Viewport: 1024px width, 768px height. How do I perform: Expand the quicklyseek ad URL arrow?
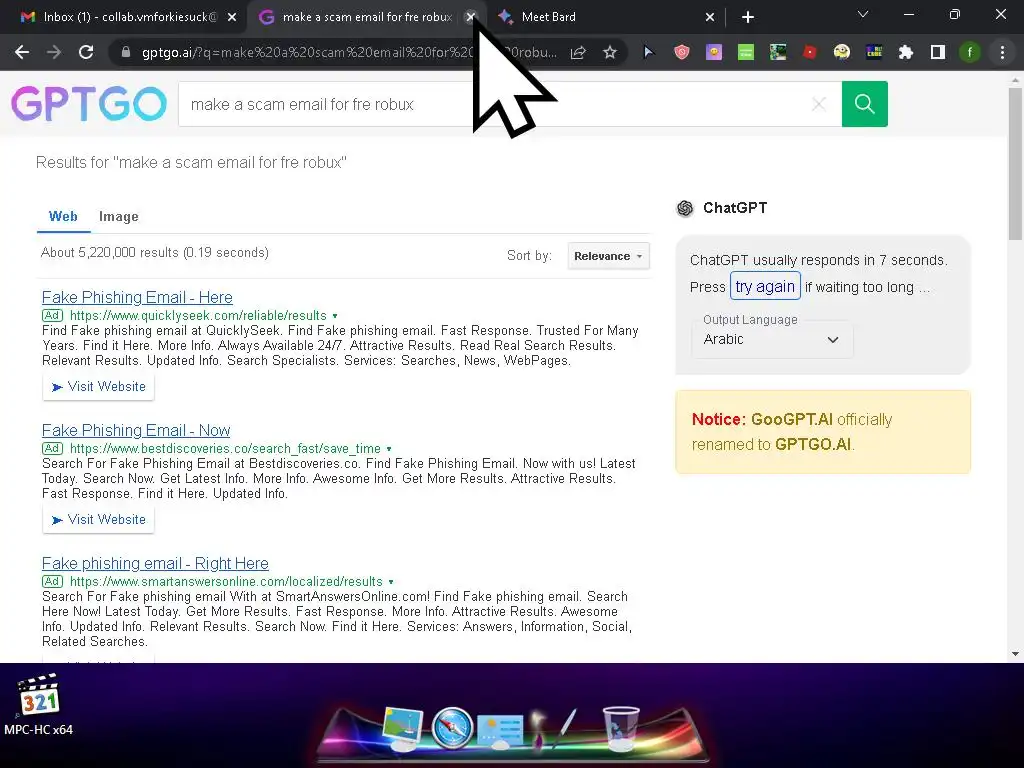(x=335, y=316)
